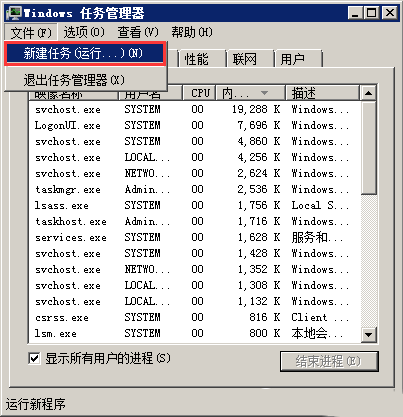Switch to the 联网 tab
Screen dimensions: 403x417
coord(249,59)
